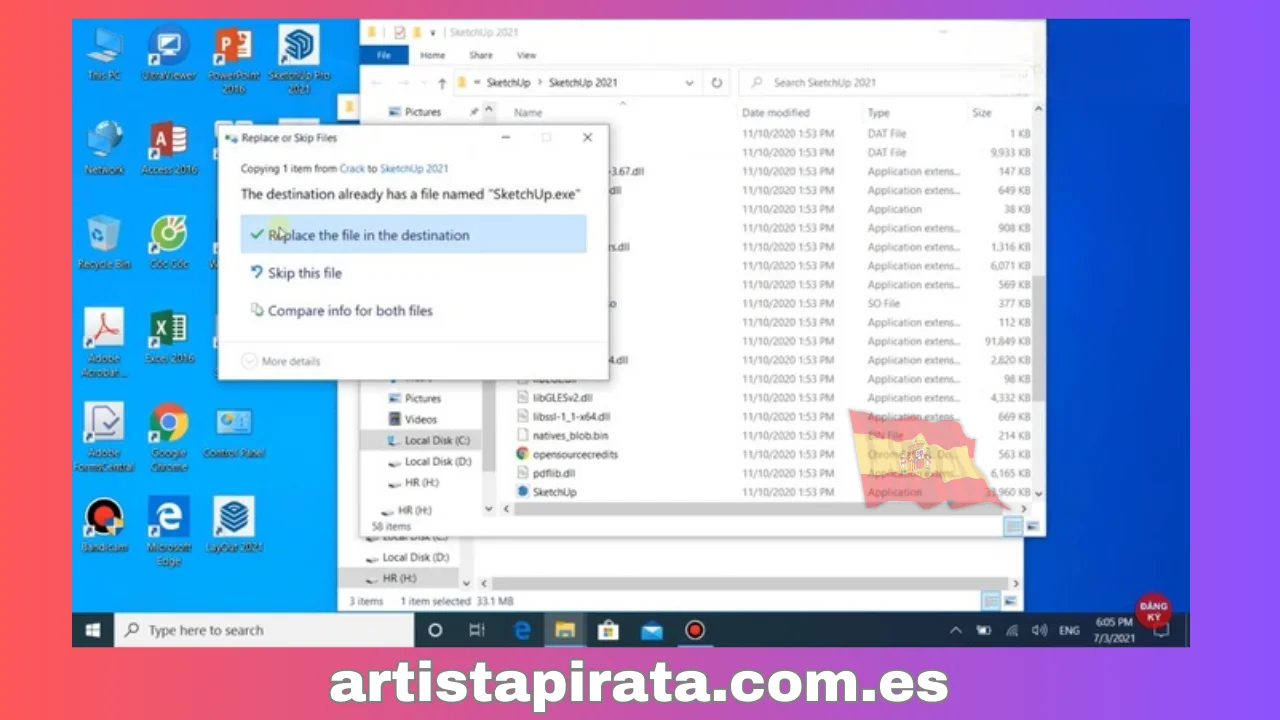
Task: Choose Compare info for both files
Action: [341, 311]
